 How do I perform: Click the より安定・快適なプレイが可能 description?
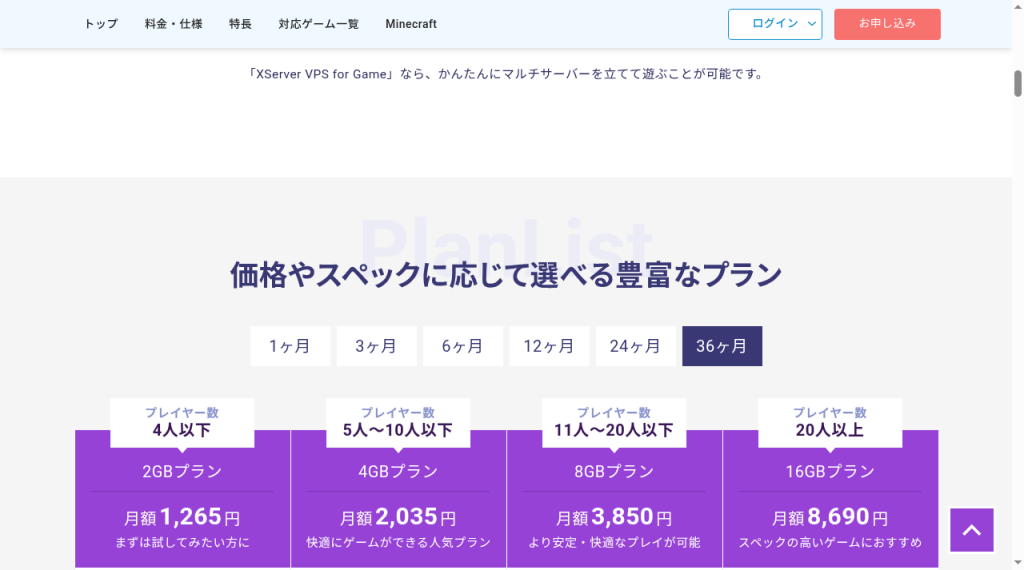click(614, 543)
